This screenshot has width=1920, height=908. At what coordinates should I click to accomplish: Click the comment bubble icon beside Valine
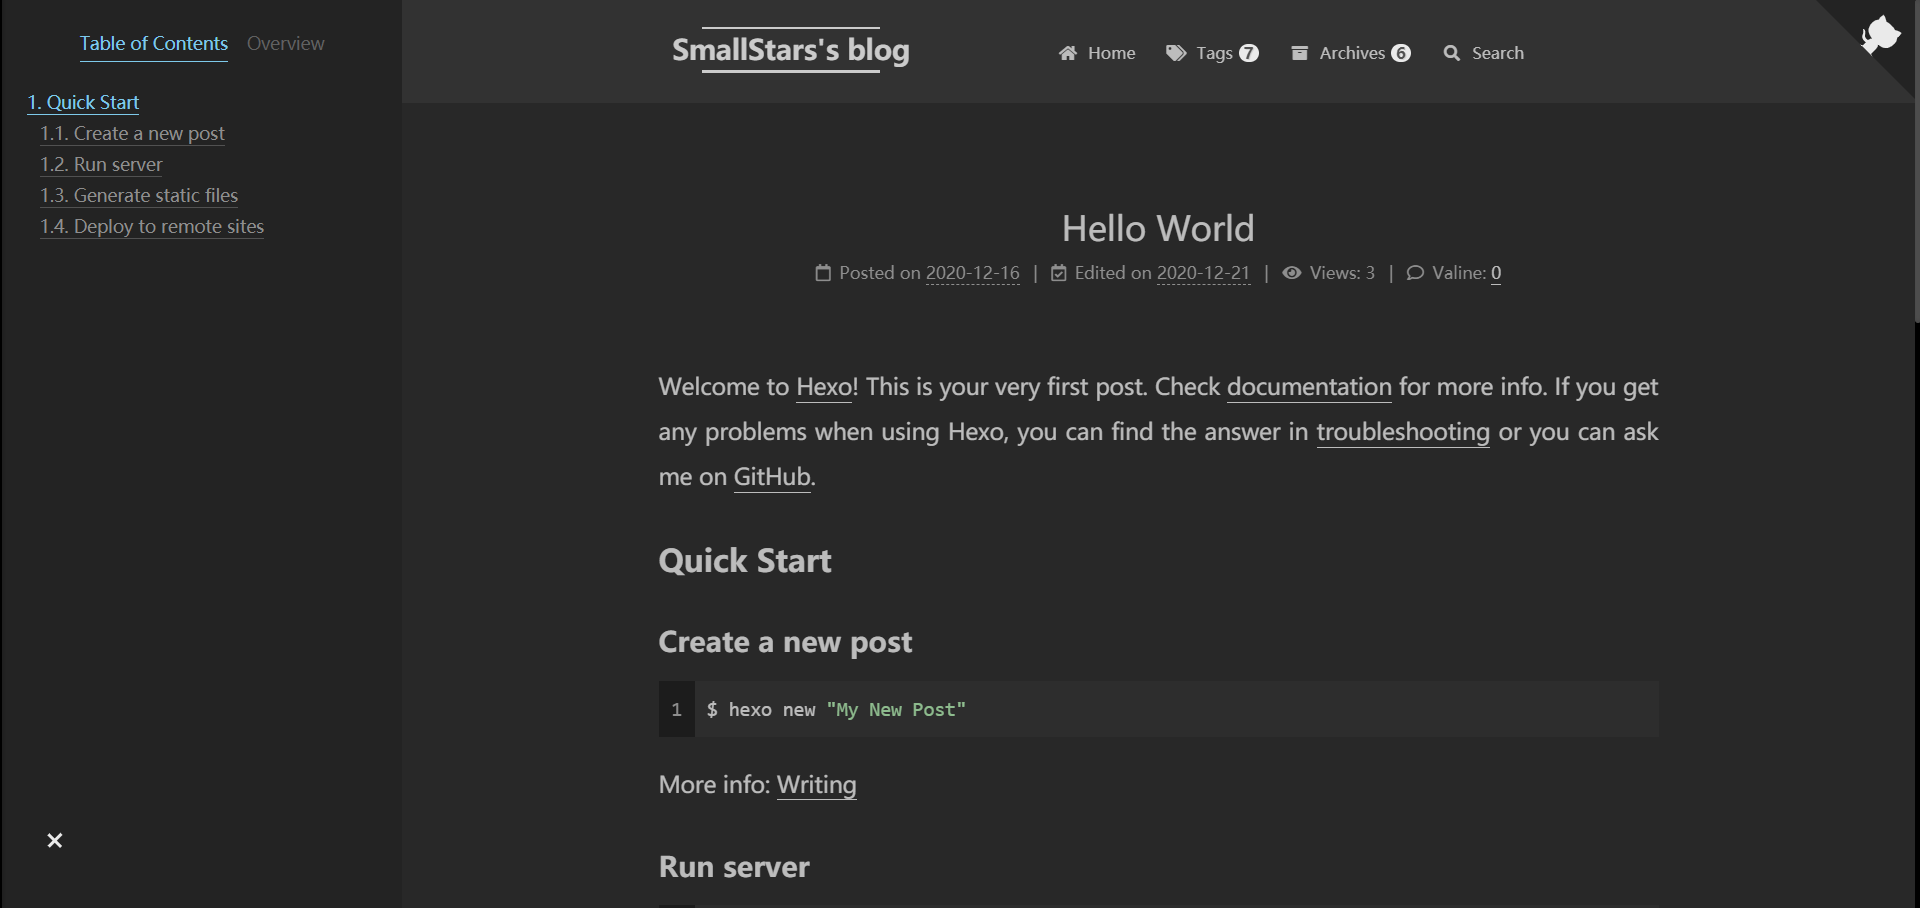click(x=1415, y=273)
